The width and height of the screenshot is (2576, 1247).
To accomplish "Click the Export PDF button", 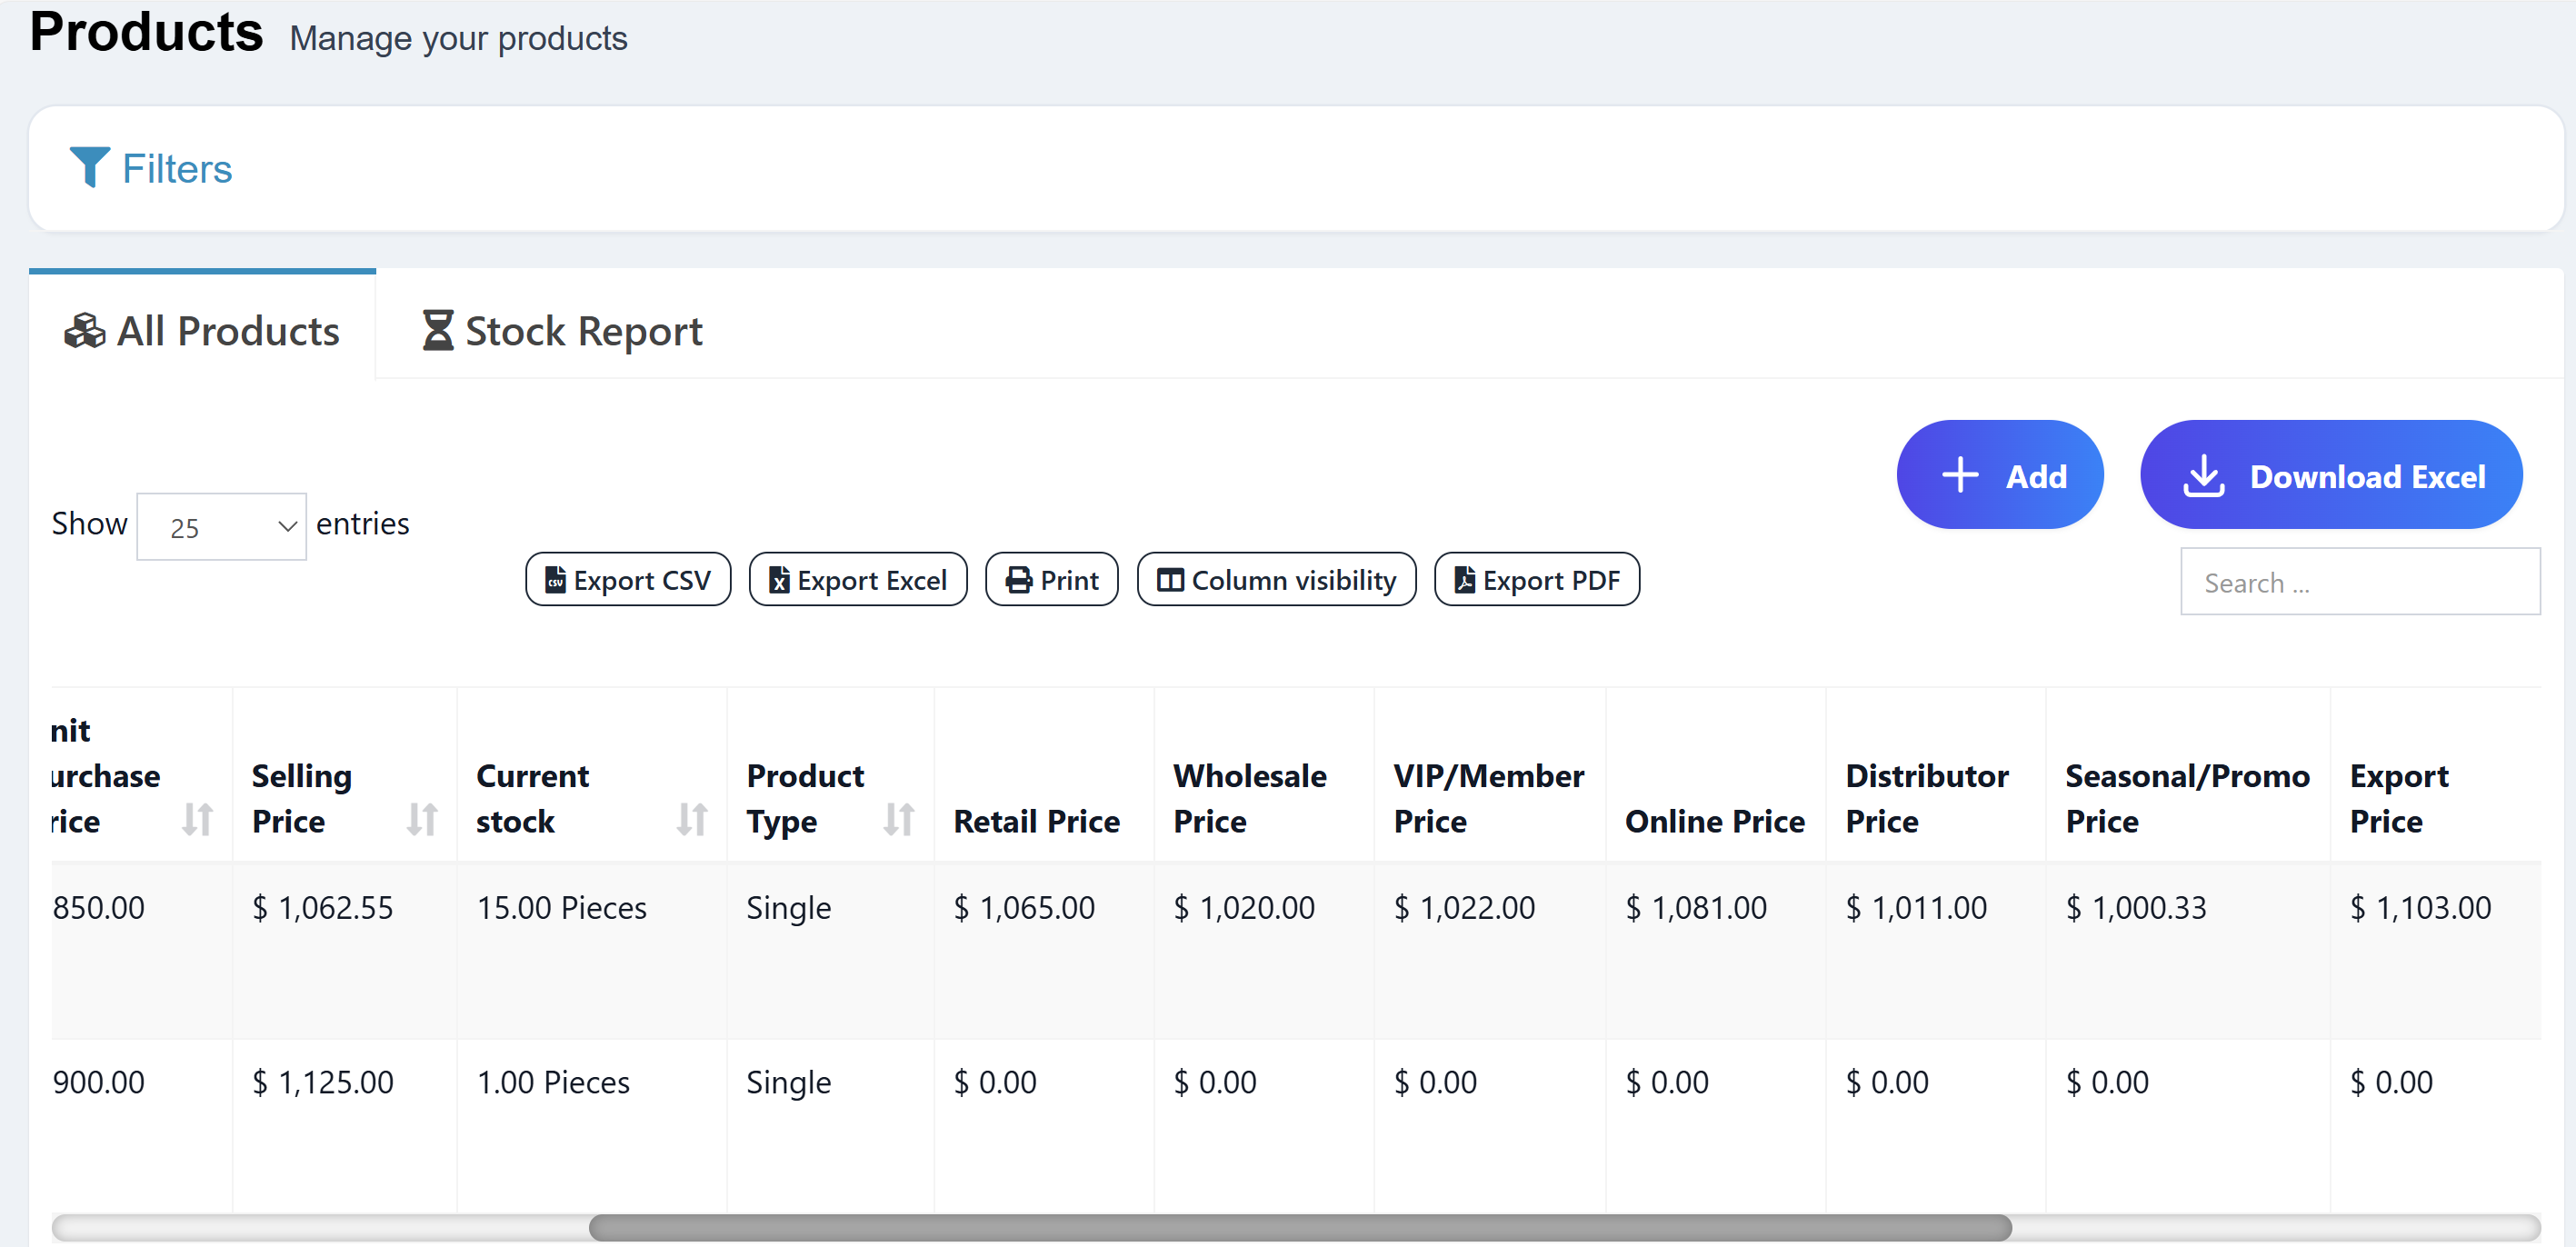I will [x=1536, y=580].
